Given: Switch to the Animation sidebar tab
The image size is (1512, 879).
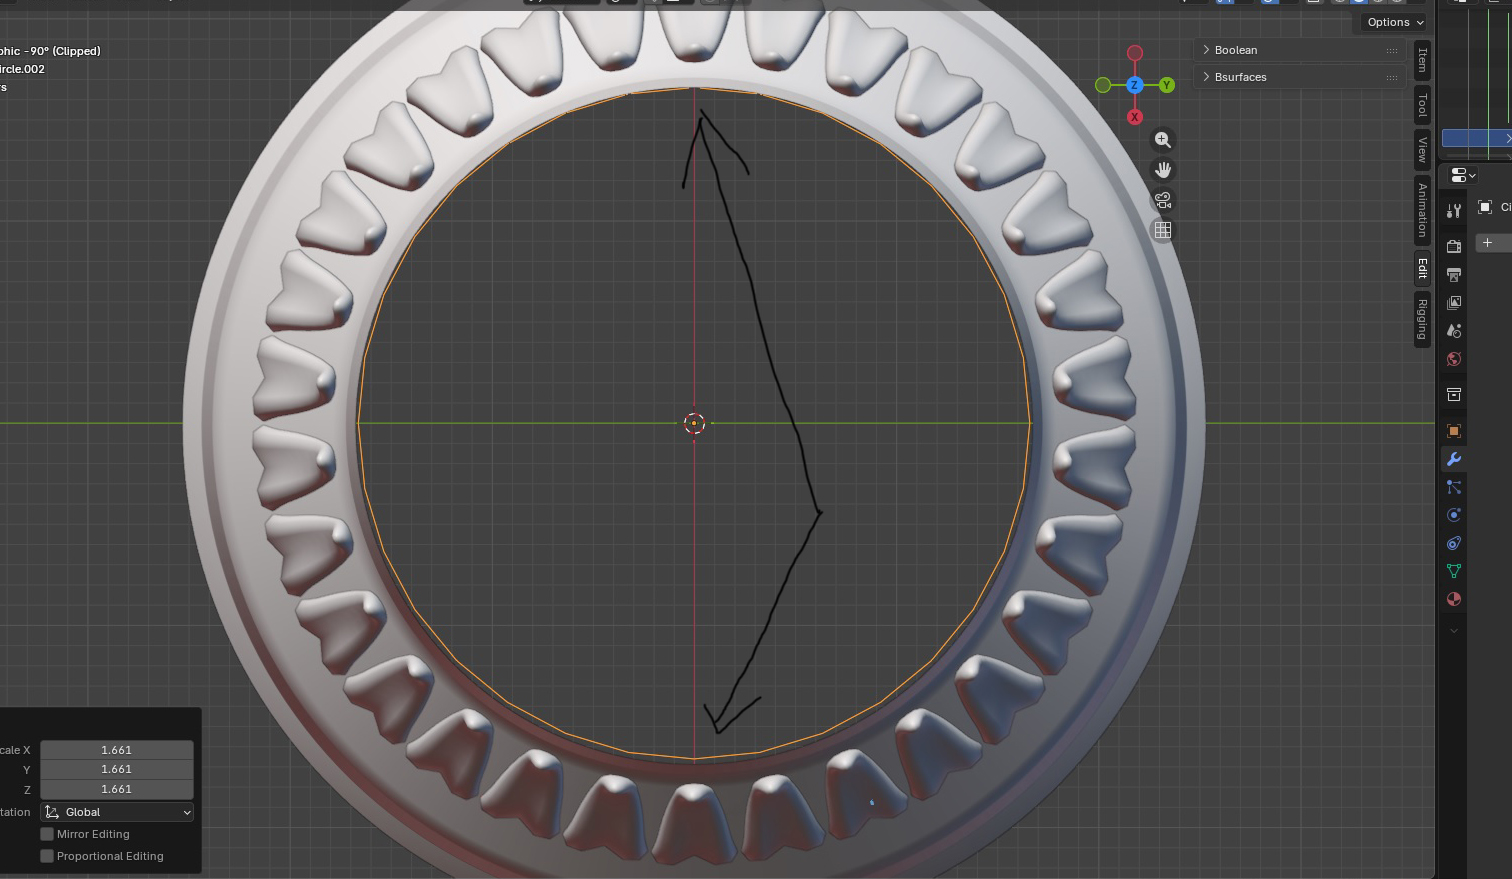Looking at the screenshot, I should (x=1422, y=210).
